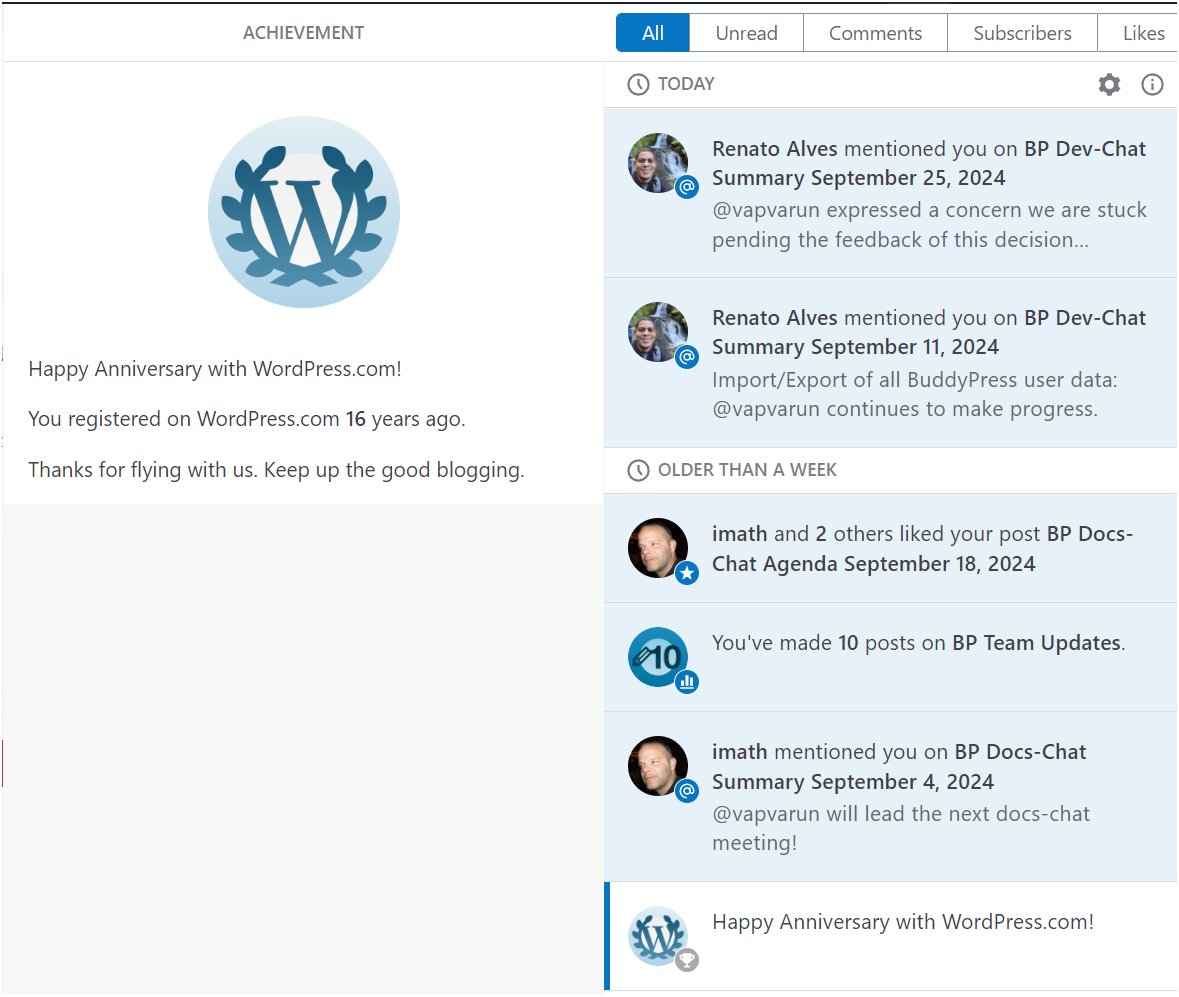
Task: Click the TODAY section header label
Action: point(686,84)
